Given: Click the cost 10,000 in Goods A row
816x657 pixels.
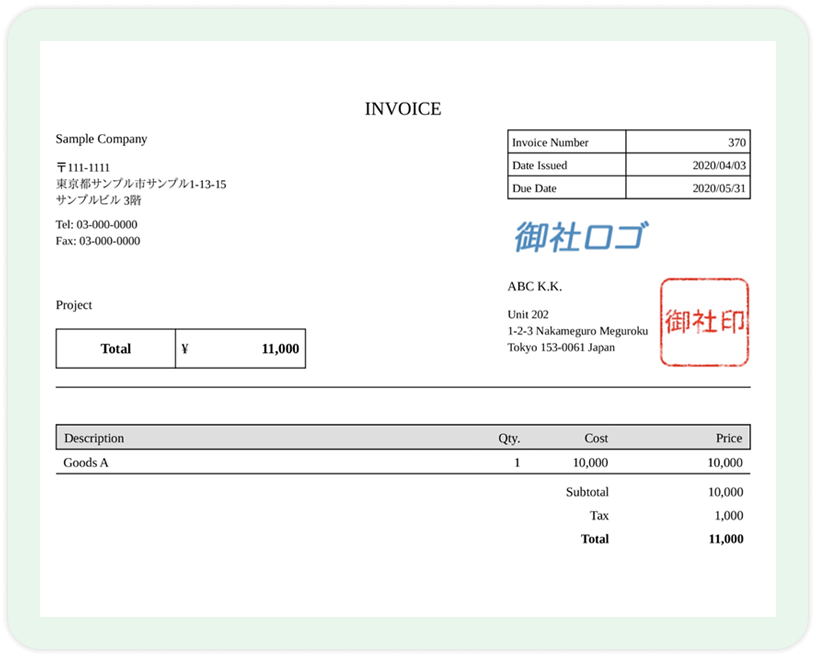Looking at the screenshot, I should [x=590, y=462].
